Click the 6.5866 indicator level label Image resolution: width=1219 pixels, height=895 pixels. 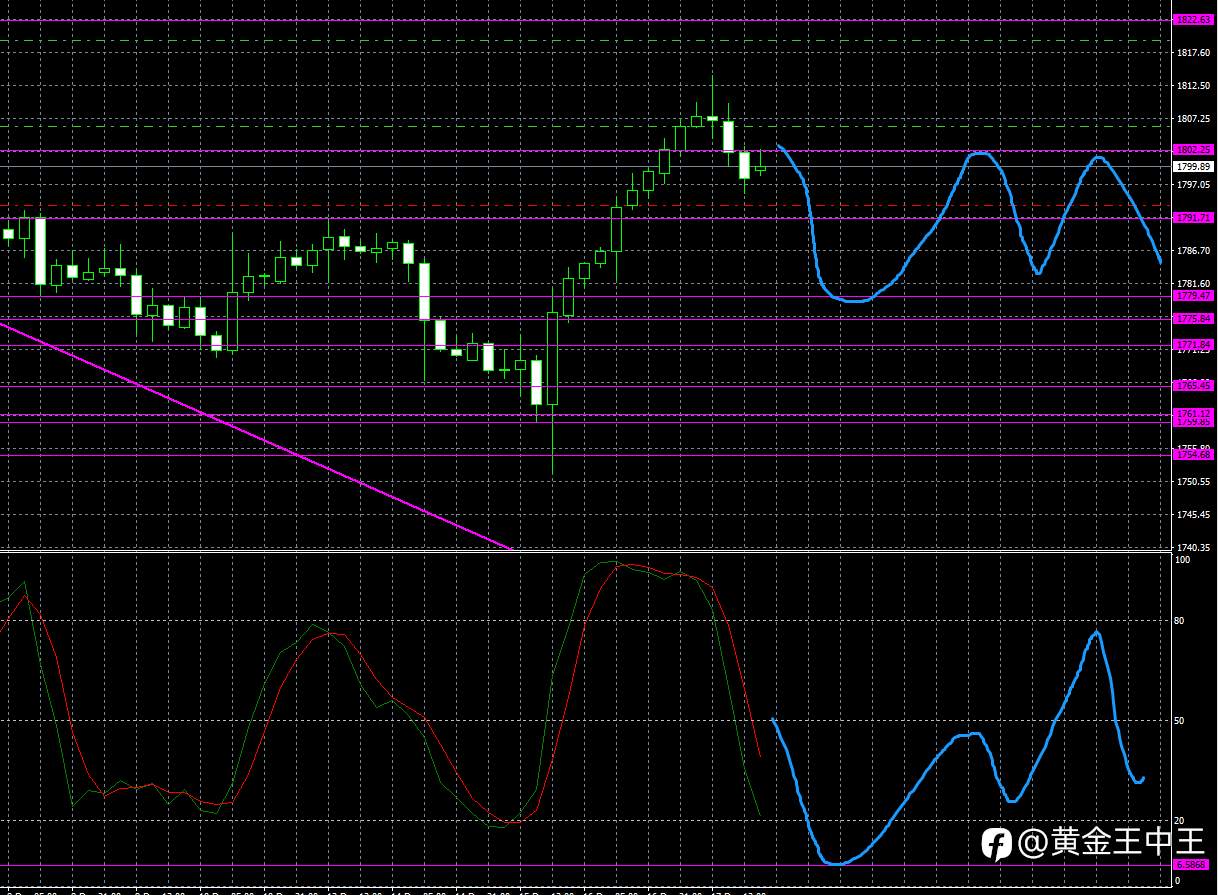pos(1191,865)
